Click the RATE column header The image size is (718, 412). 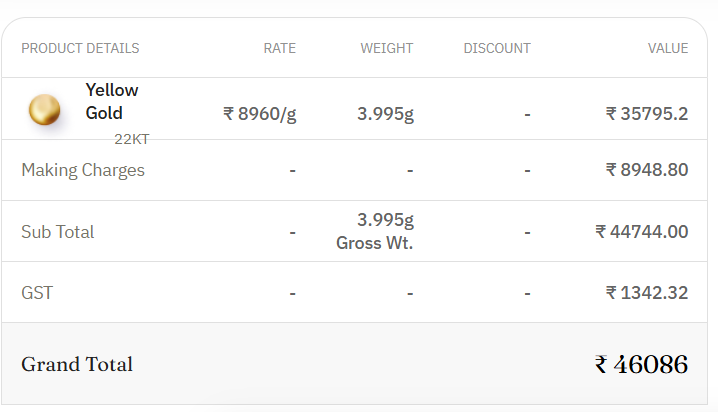[x=279, y=48]
